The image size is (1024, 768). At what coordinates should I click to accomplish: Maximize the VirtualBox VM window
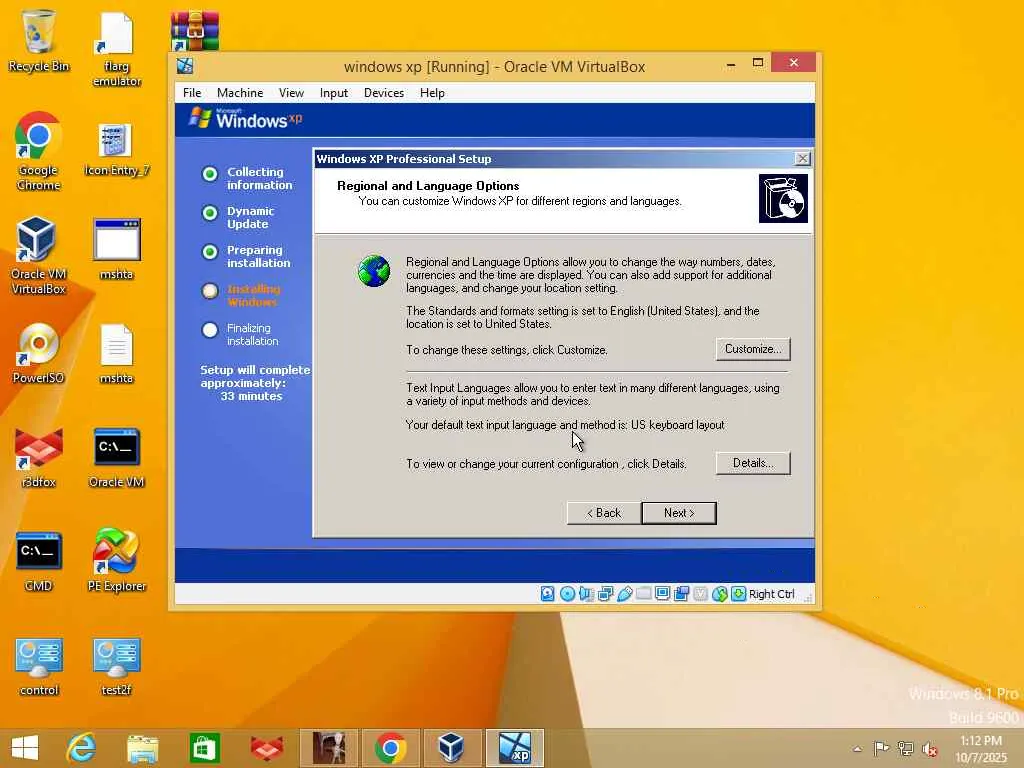[x=758, y=63]
